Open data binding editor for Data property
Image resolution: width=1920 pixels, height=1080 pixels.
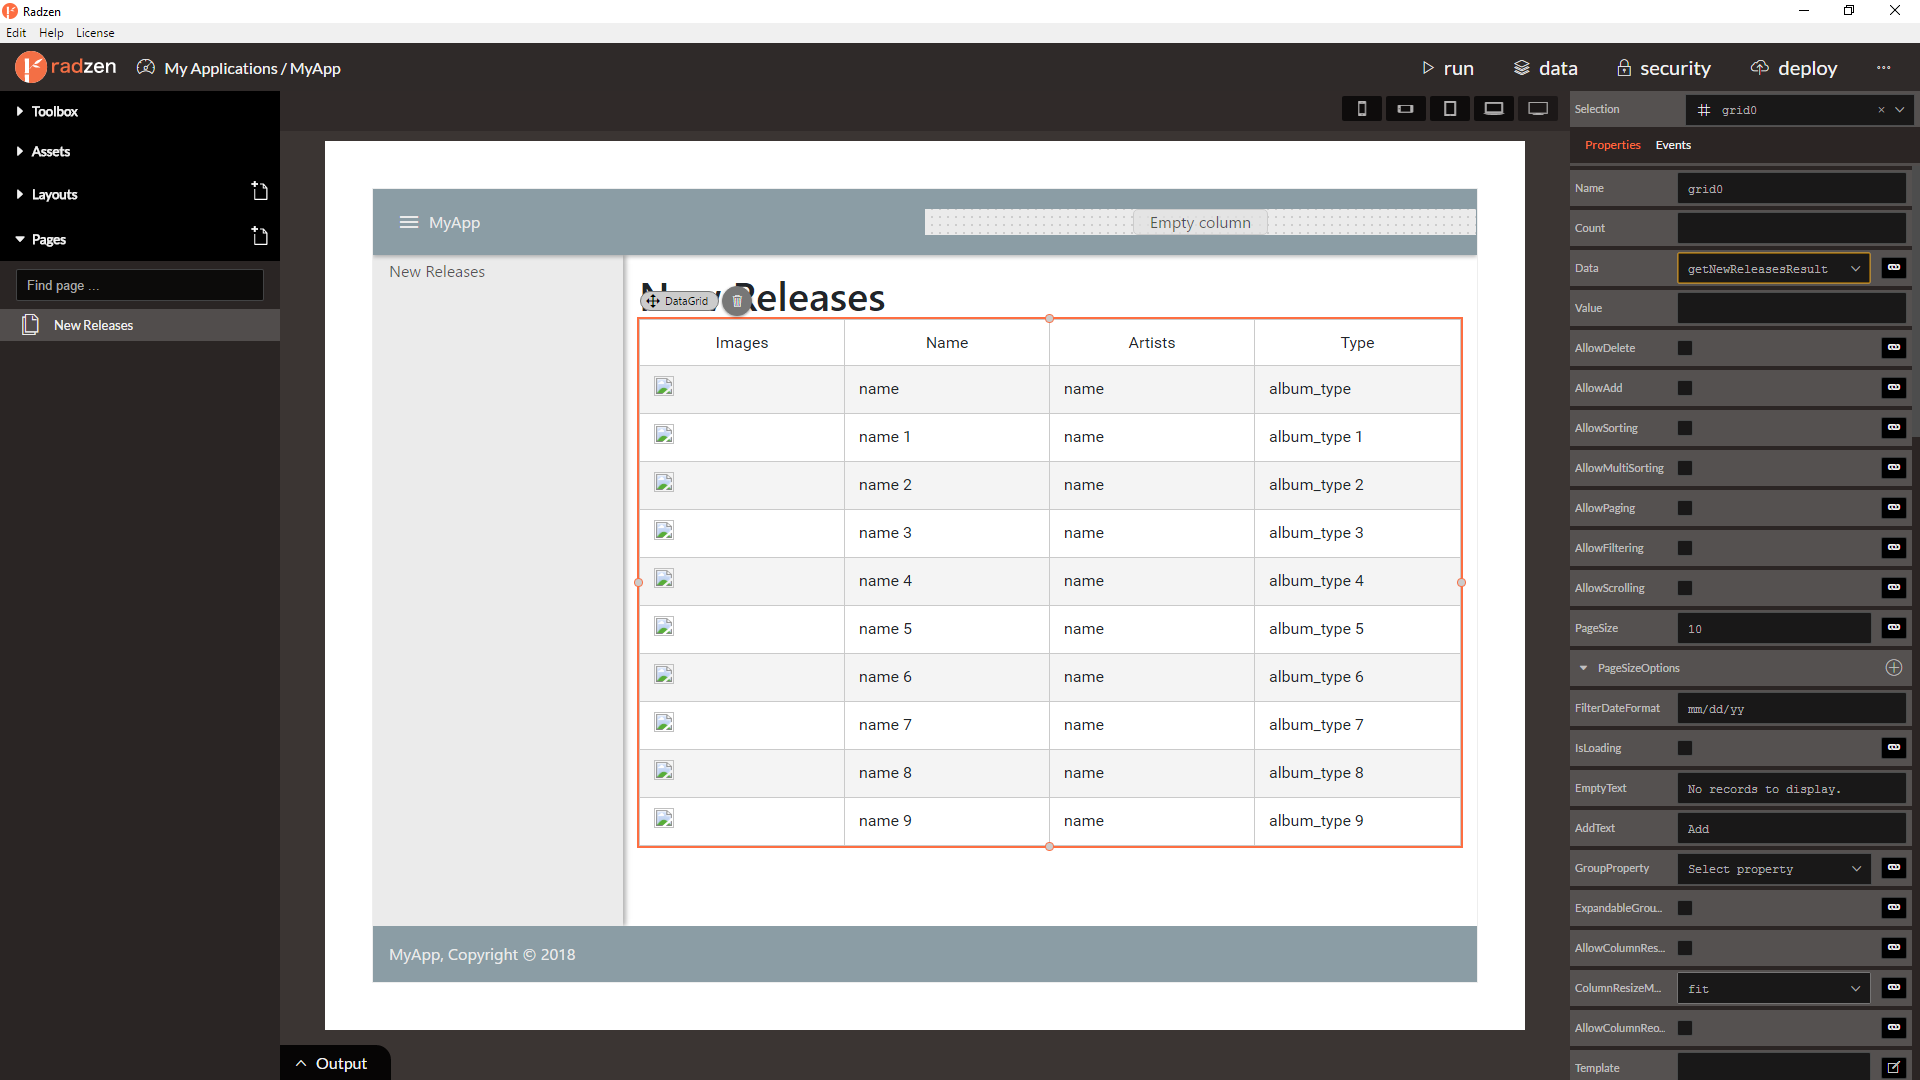click(1894, 268)
